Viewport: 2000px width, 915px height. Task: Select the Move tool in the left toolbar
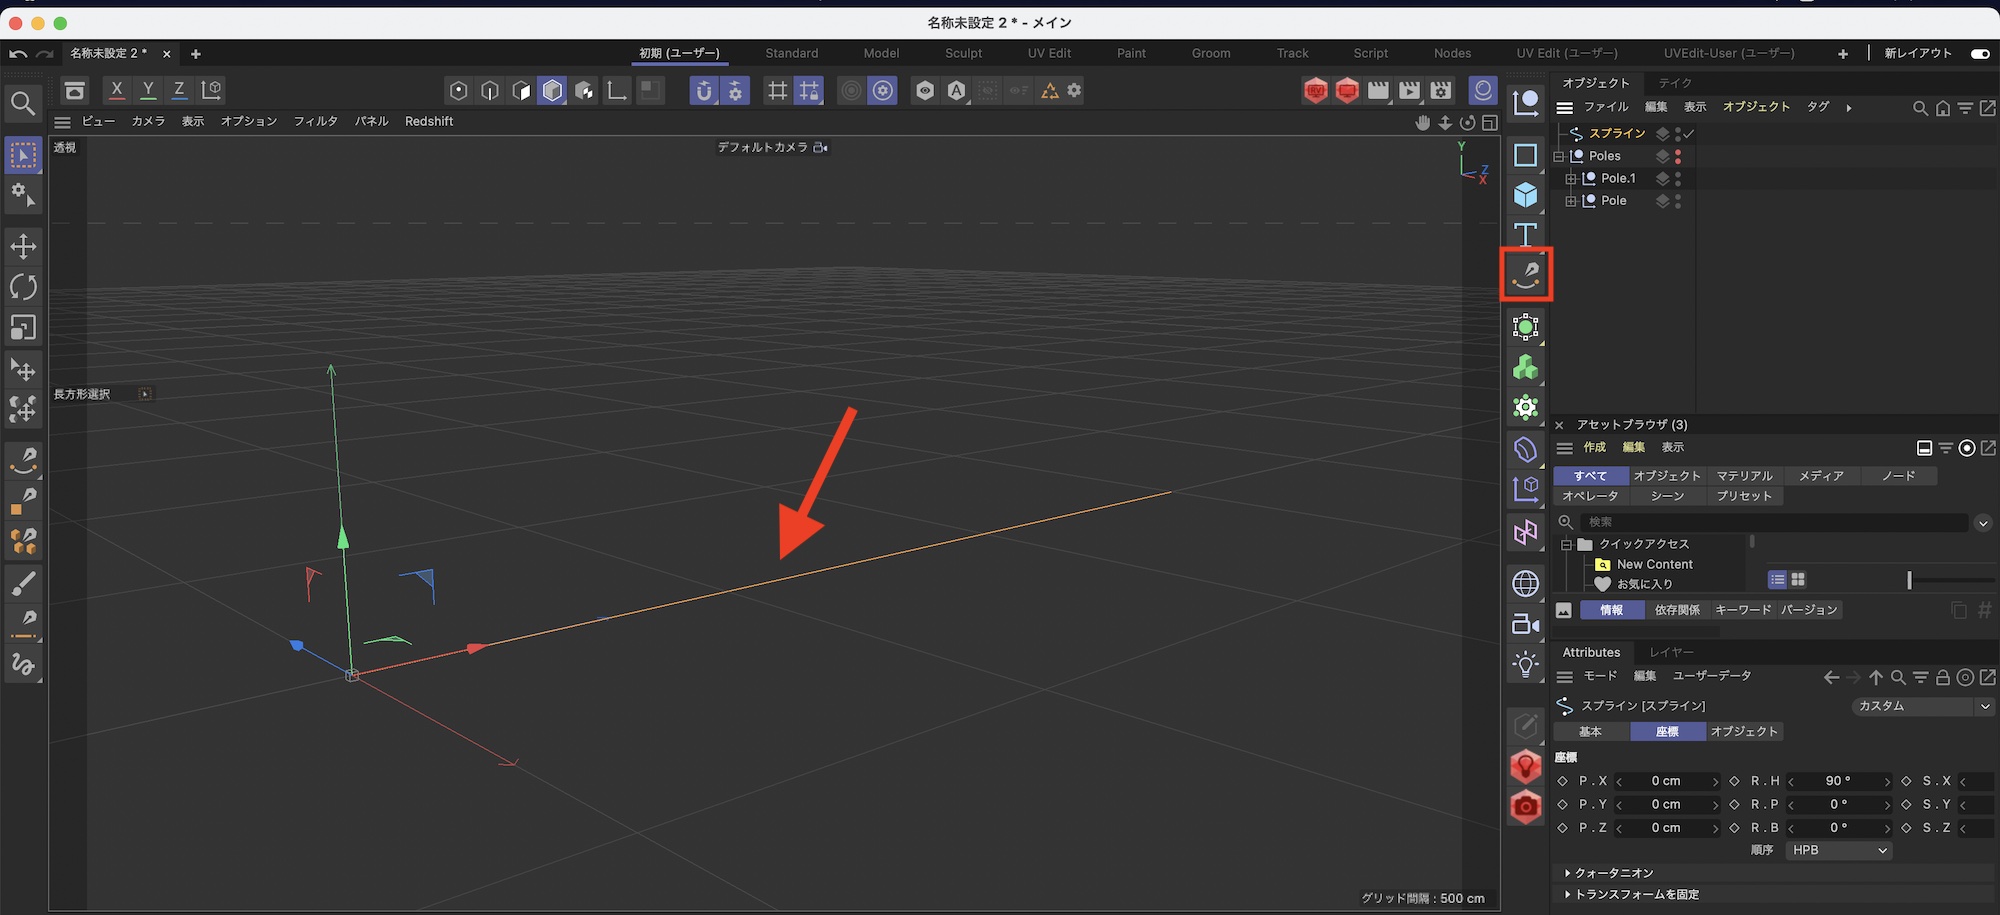pyautogui.click(x=23, y=246)
